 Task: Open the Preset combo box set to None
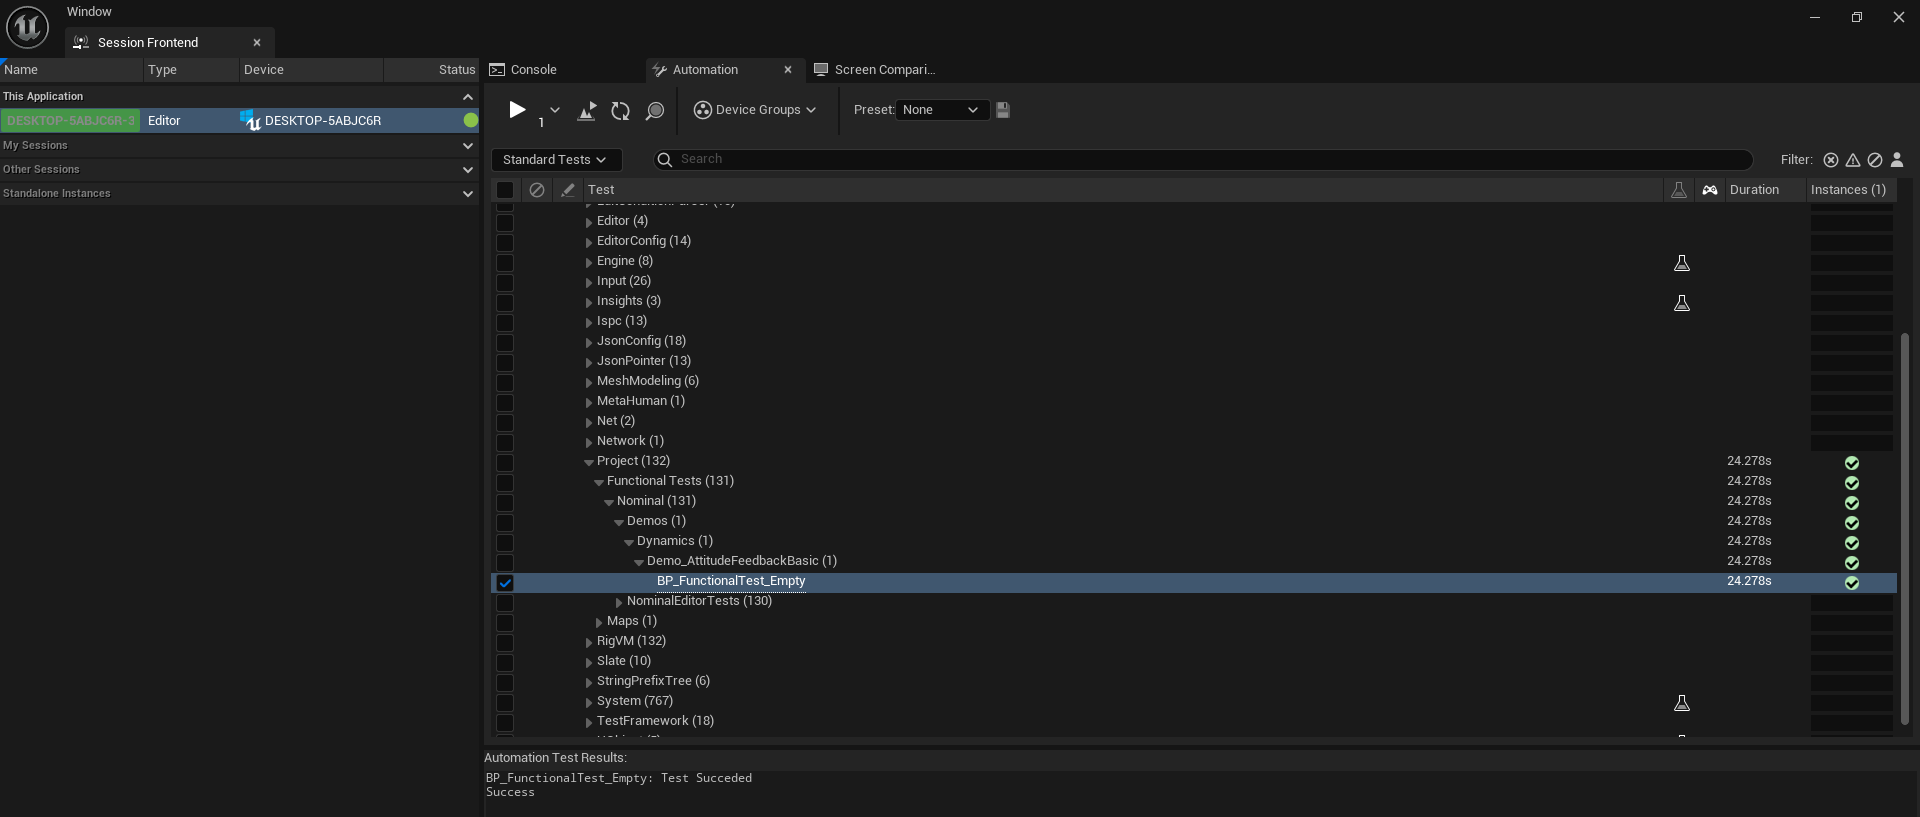pyautogui.click(x=941, y=110)
